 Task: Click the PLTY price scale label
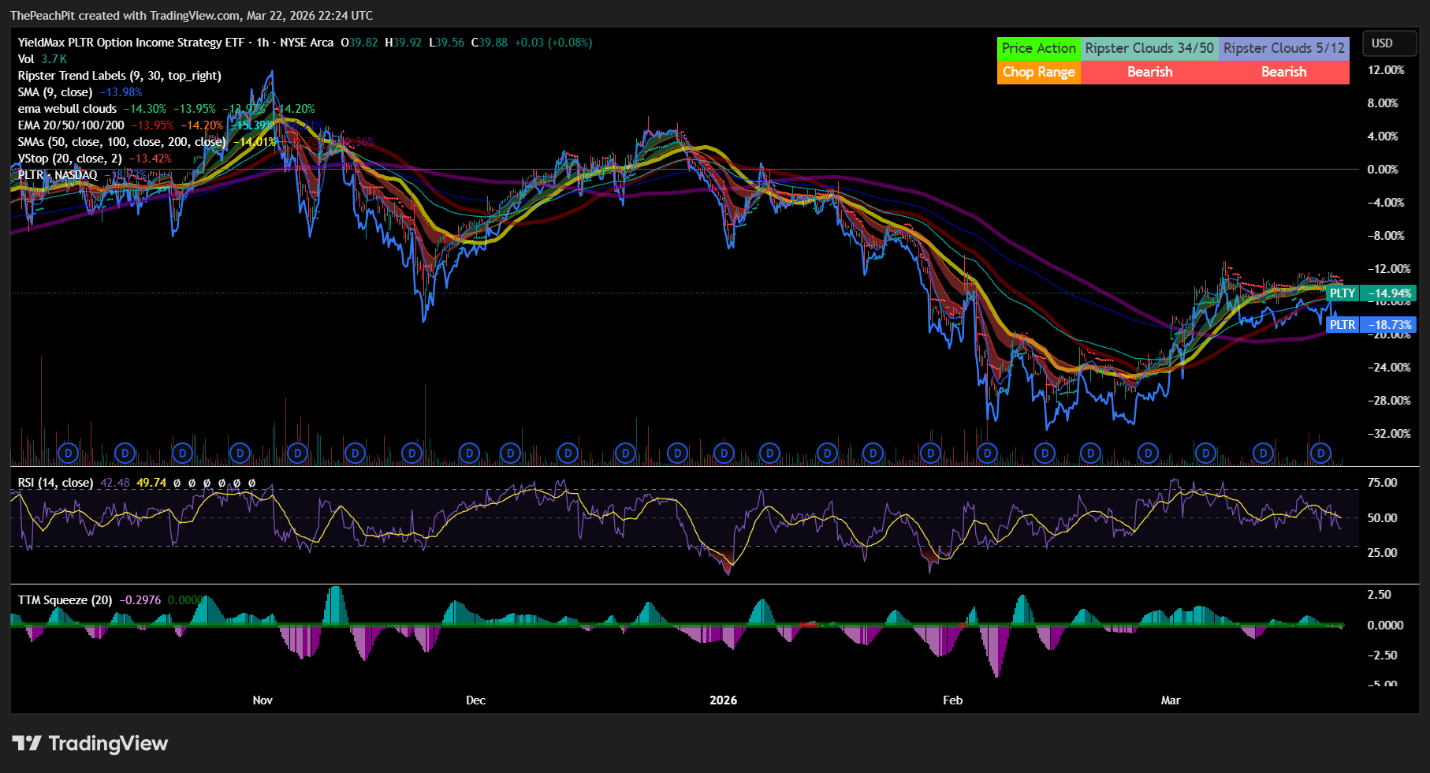click(1342, 293)
